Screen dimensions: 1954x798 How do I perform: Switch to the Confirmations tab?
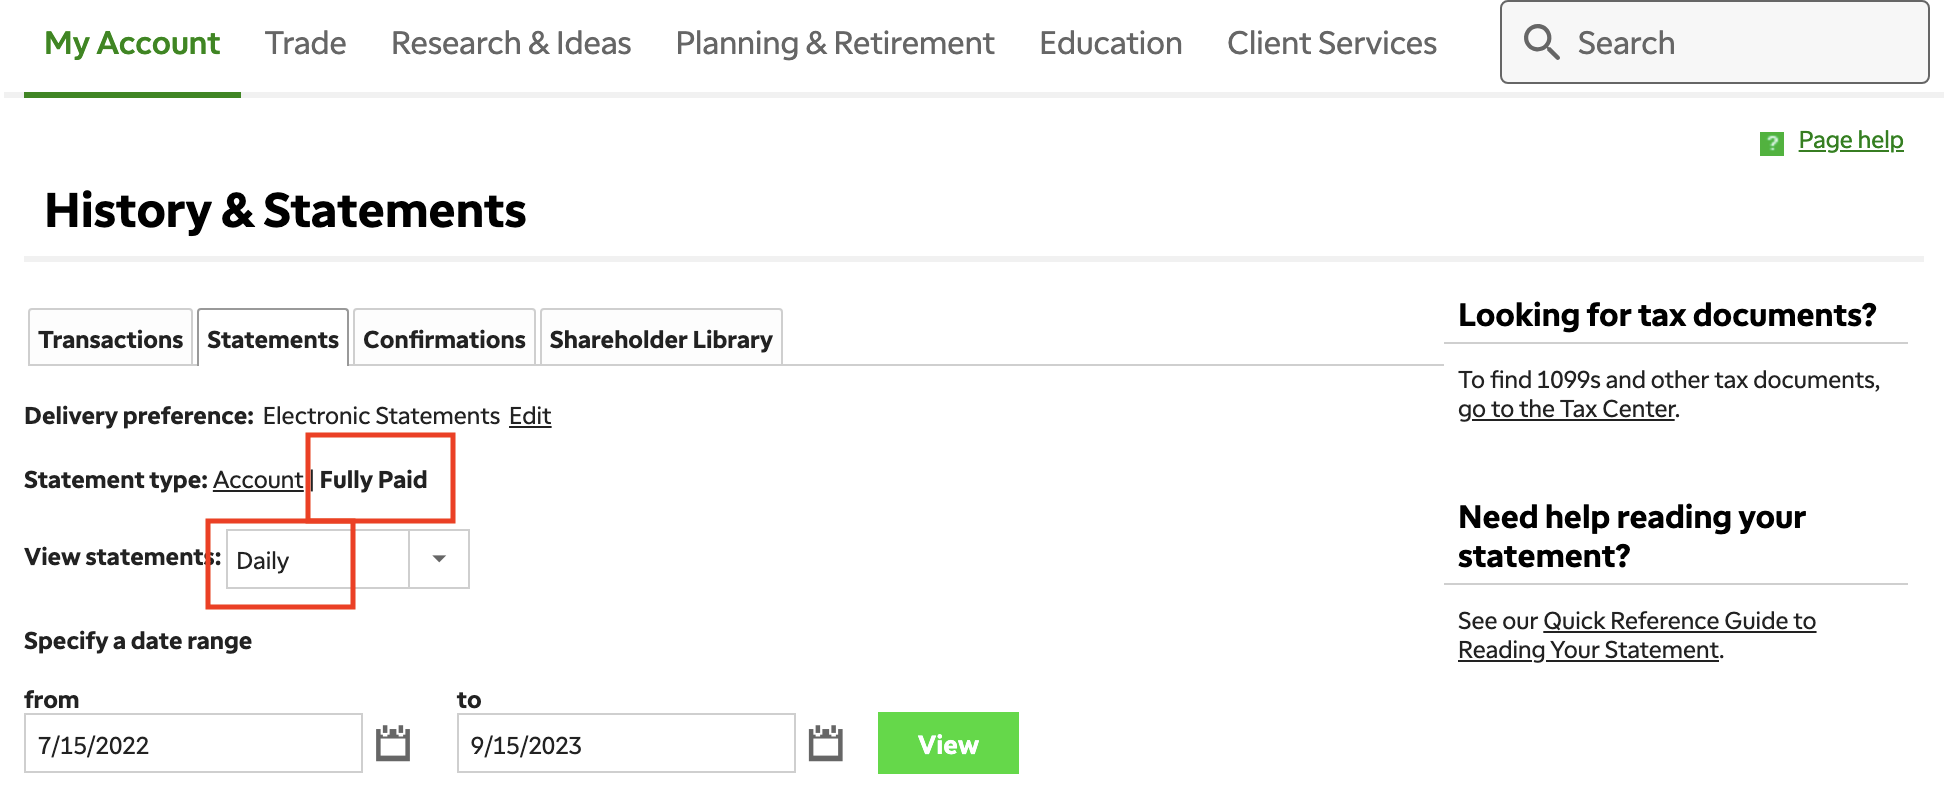tap(444, 339)
